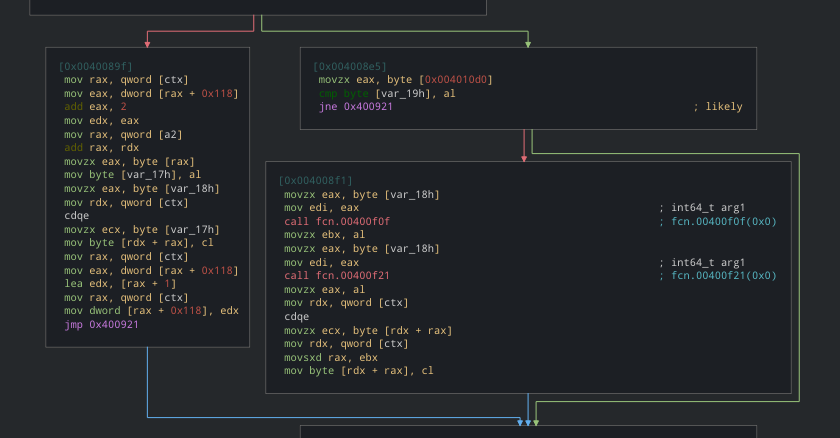
Task: Select the block header address 0x004008f1
Action: [x=315, y=180]
